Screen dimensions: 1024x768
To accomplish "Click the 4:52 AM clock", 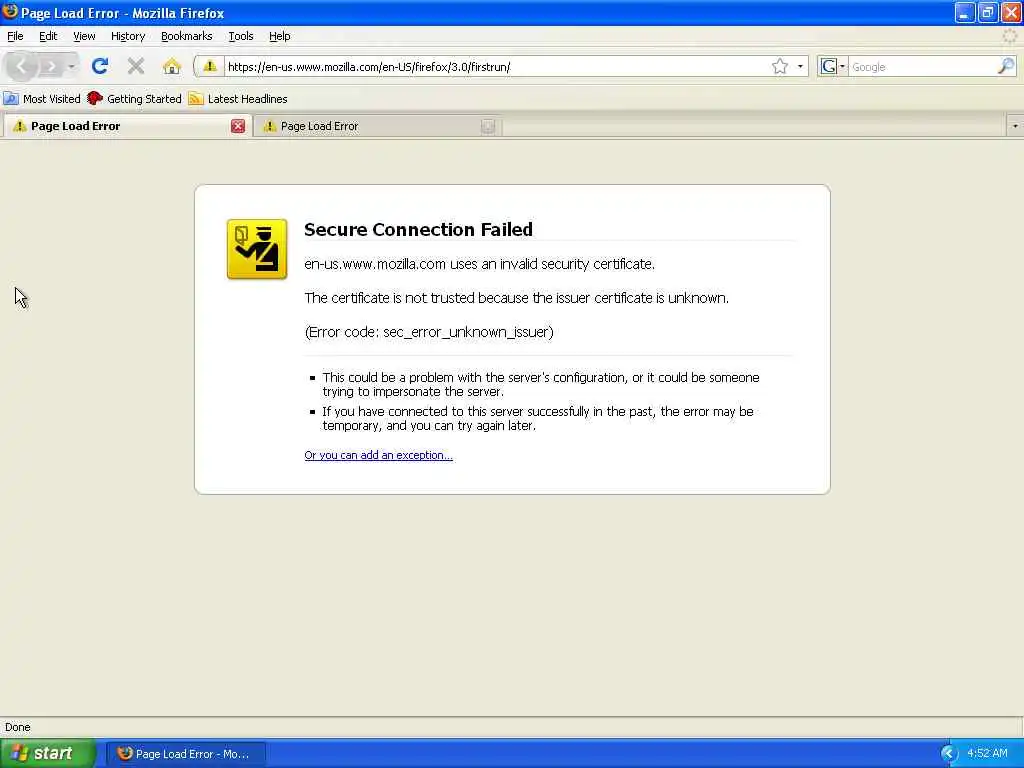I will (987, 754).
